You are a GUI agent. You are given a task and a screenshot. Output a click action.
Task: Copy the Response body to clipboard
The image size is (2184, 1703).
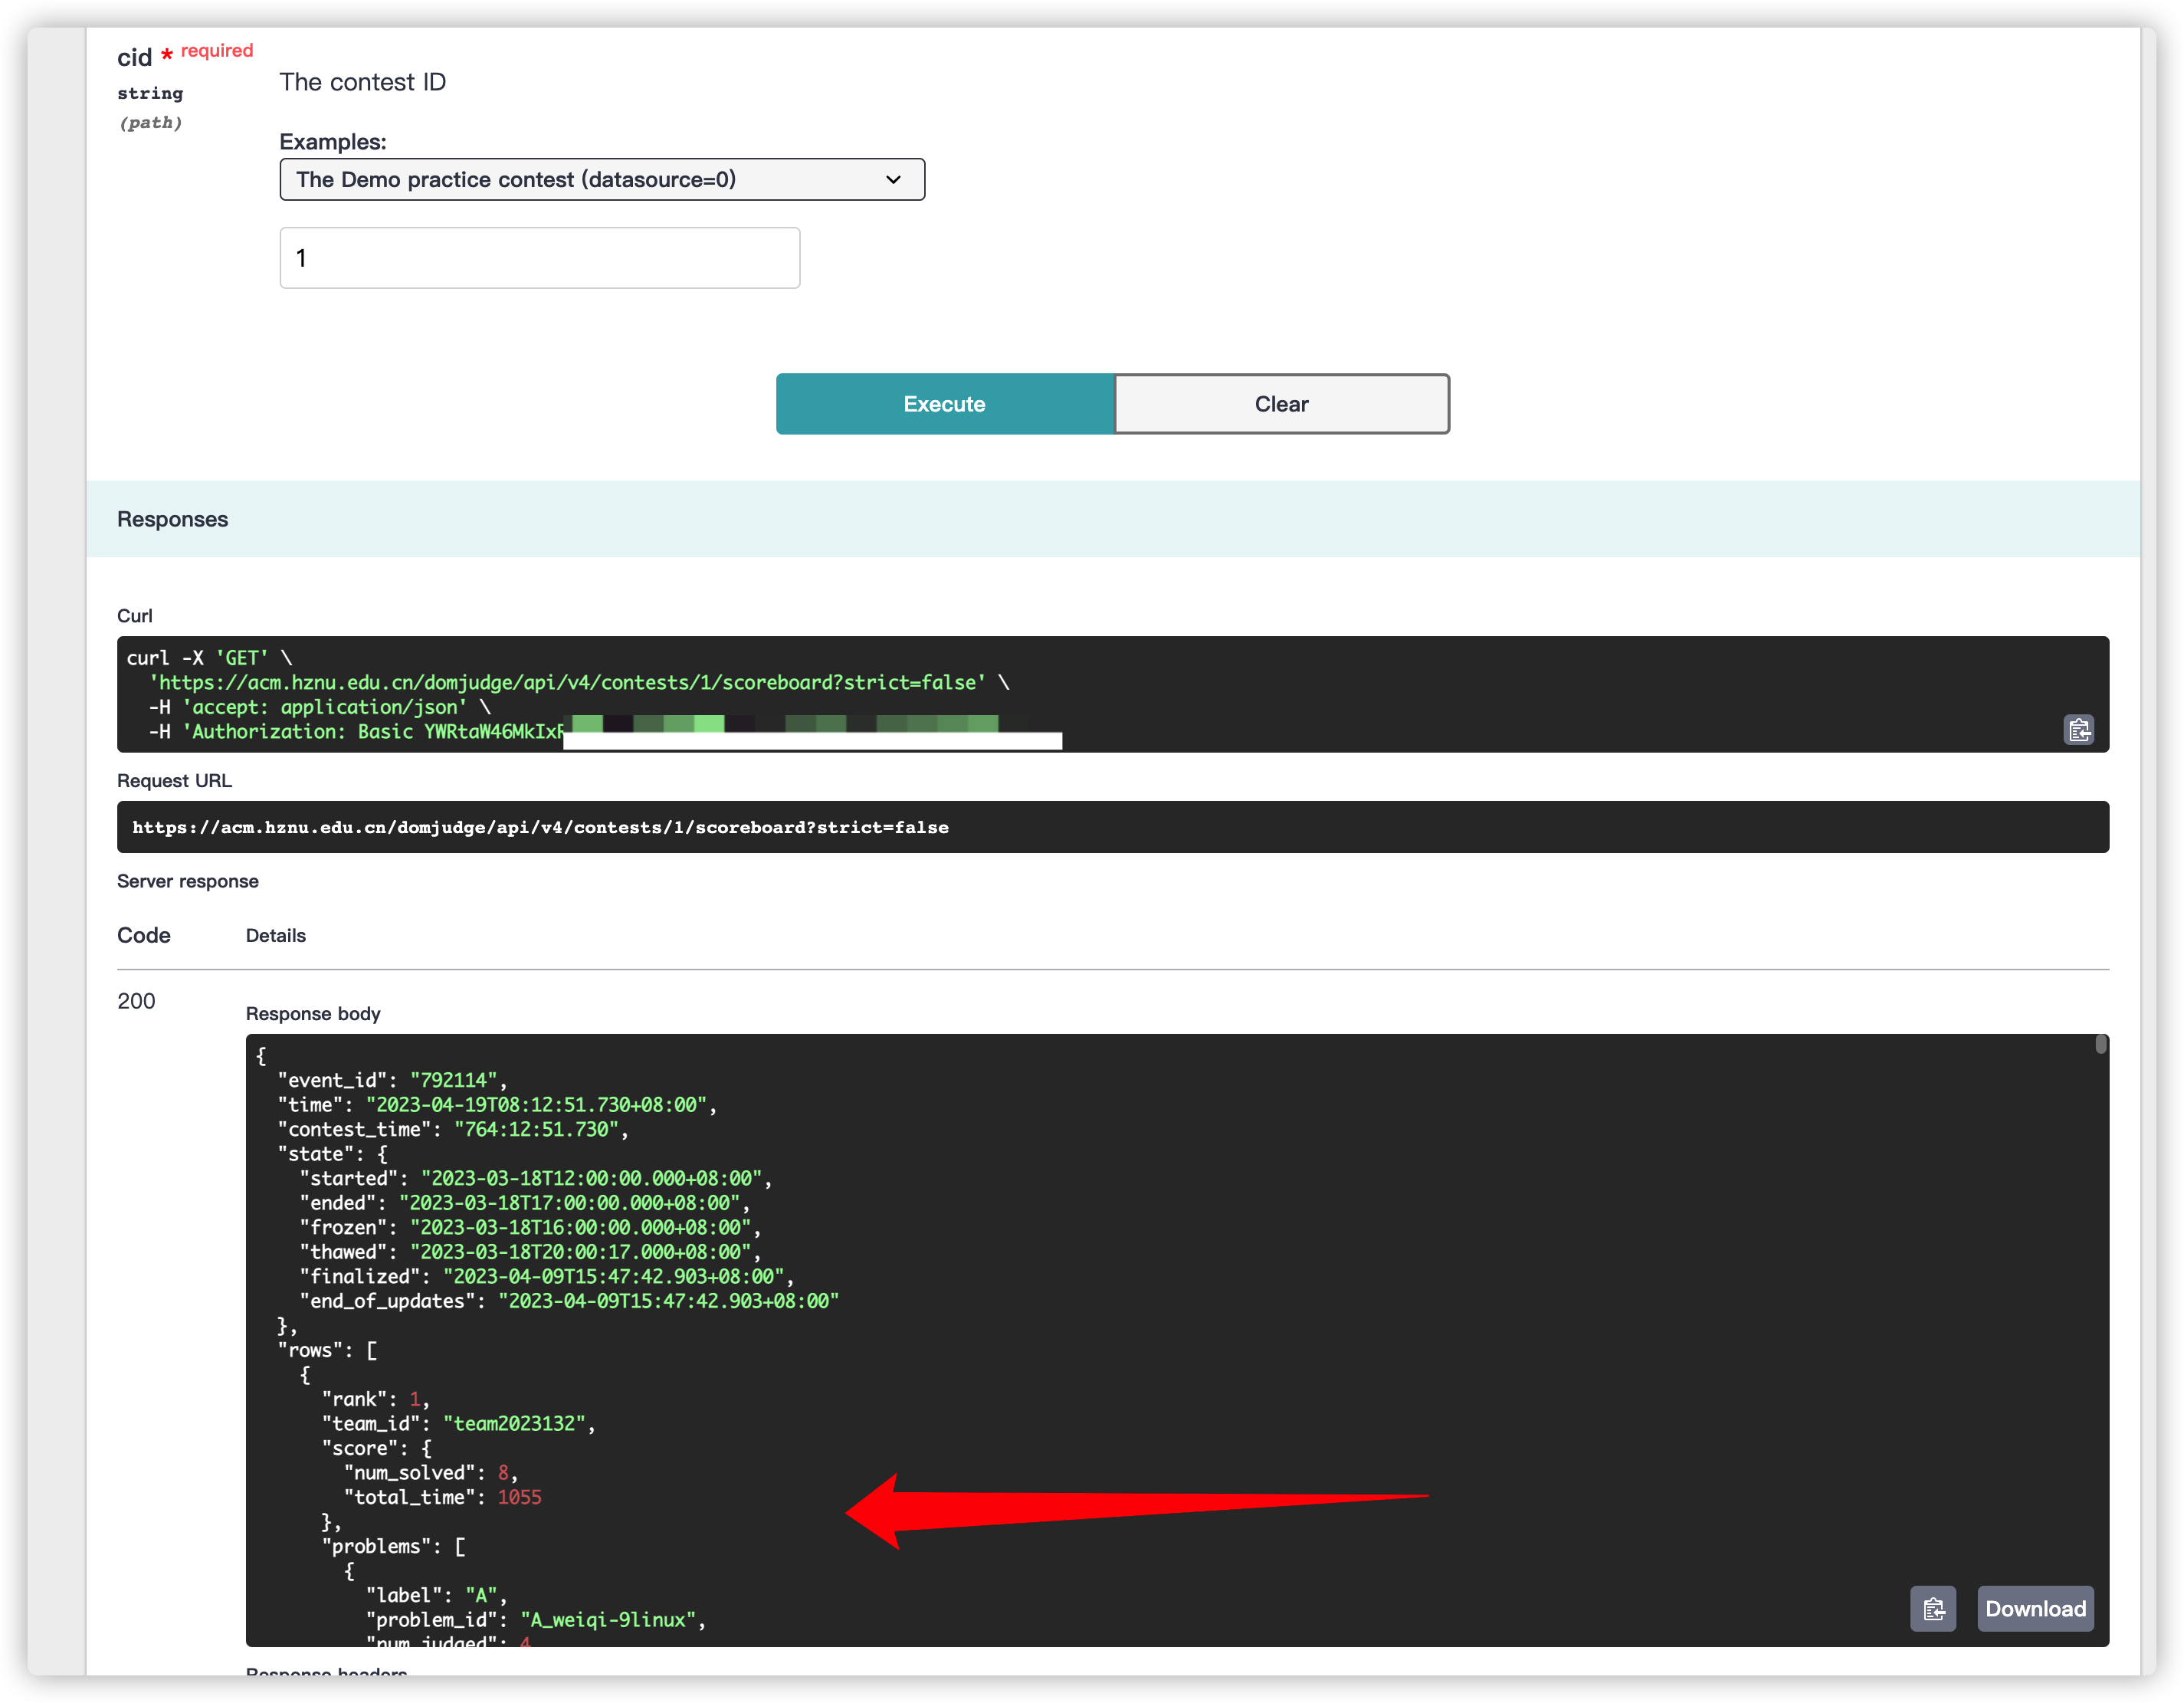tap(1933, 1608)
